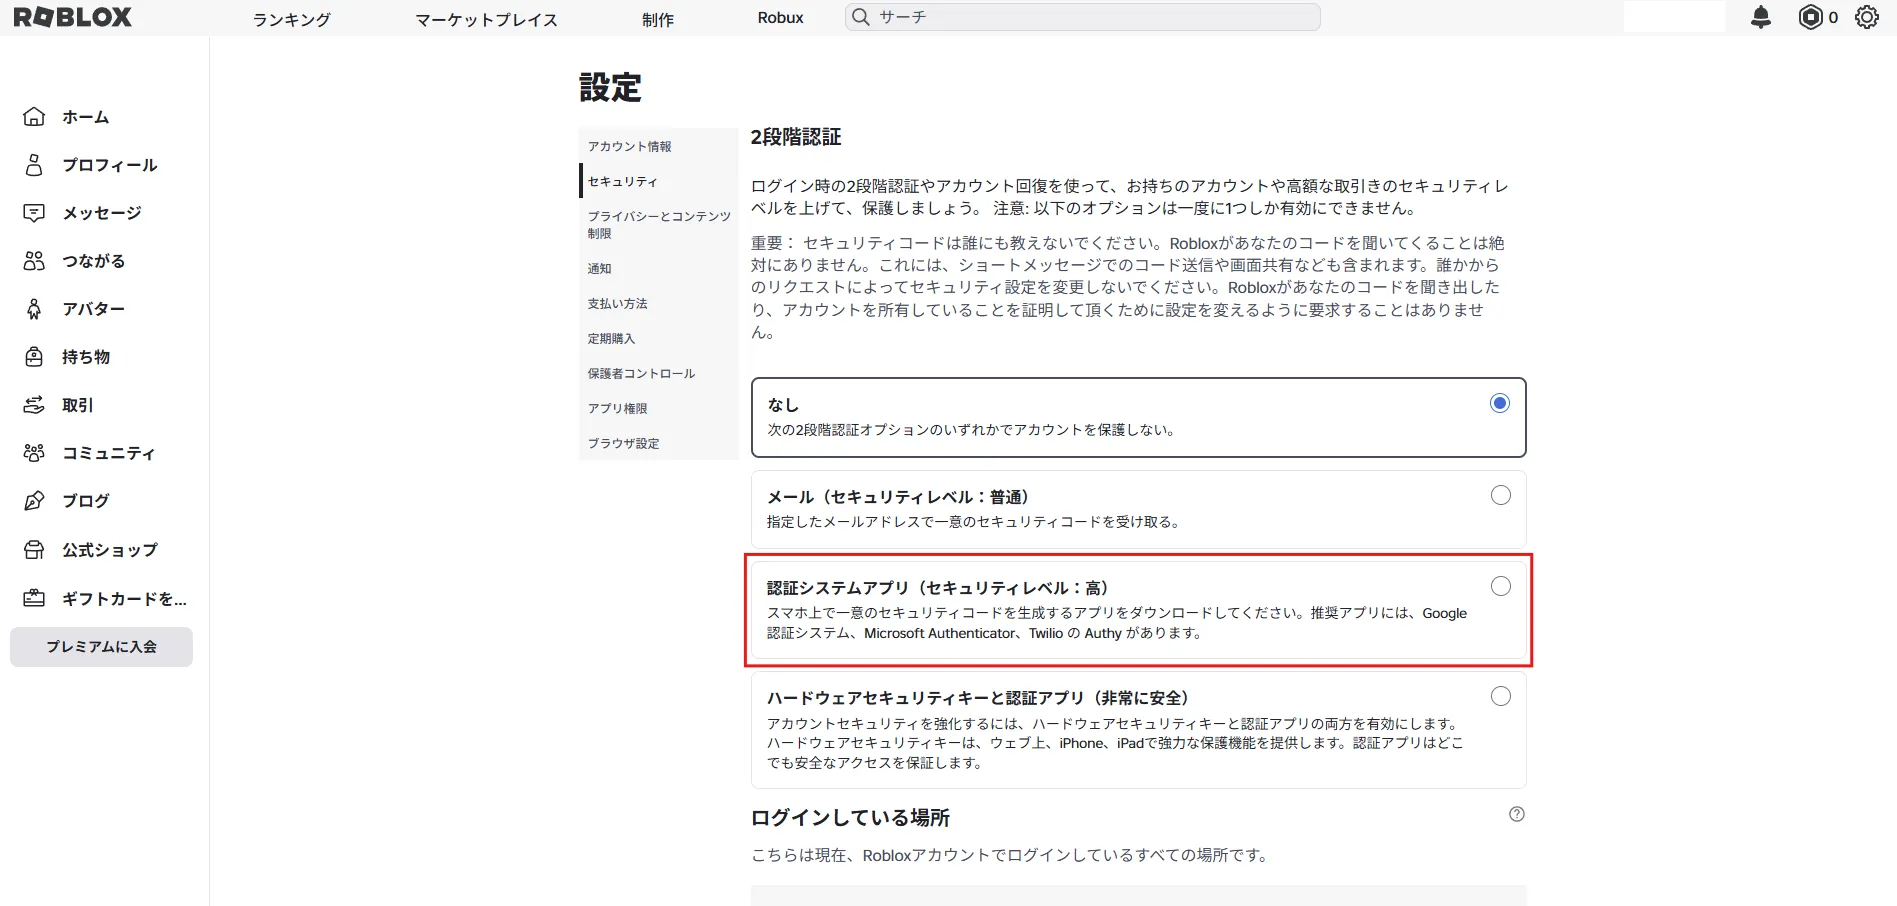This screenshot has width=1897, height=906.
Task: Click the help icon beside ログインしている場所
Action: (x=1516, y=814)
